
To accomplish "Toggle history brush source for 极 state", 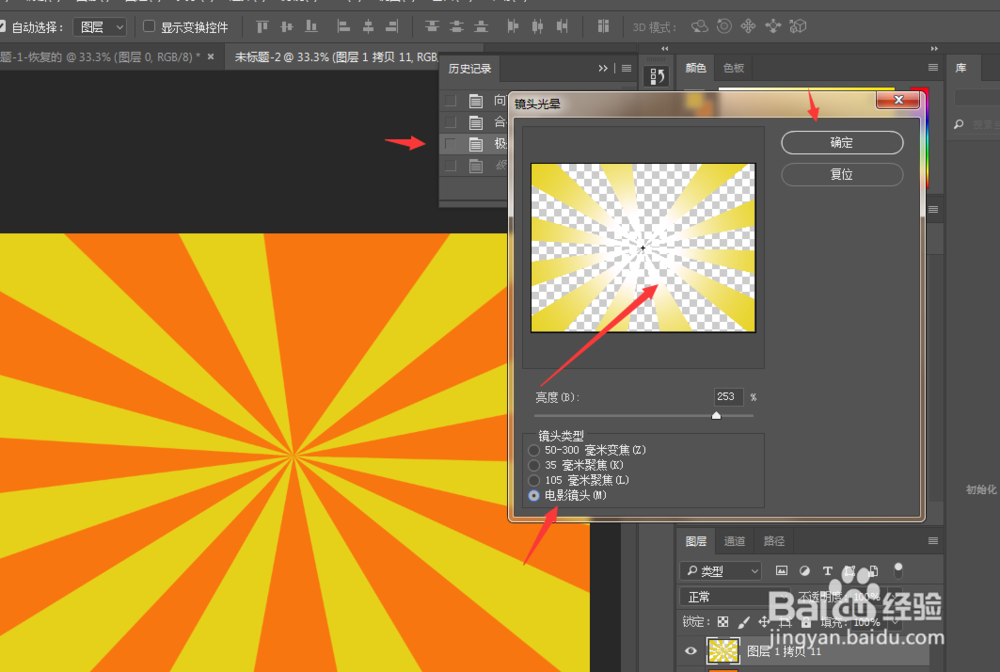I will 450,144.
